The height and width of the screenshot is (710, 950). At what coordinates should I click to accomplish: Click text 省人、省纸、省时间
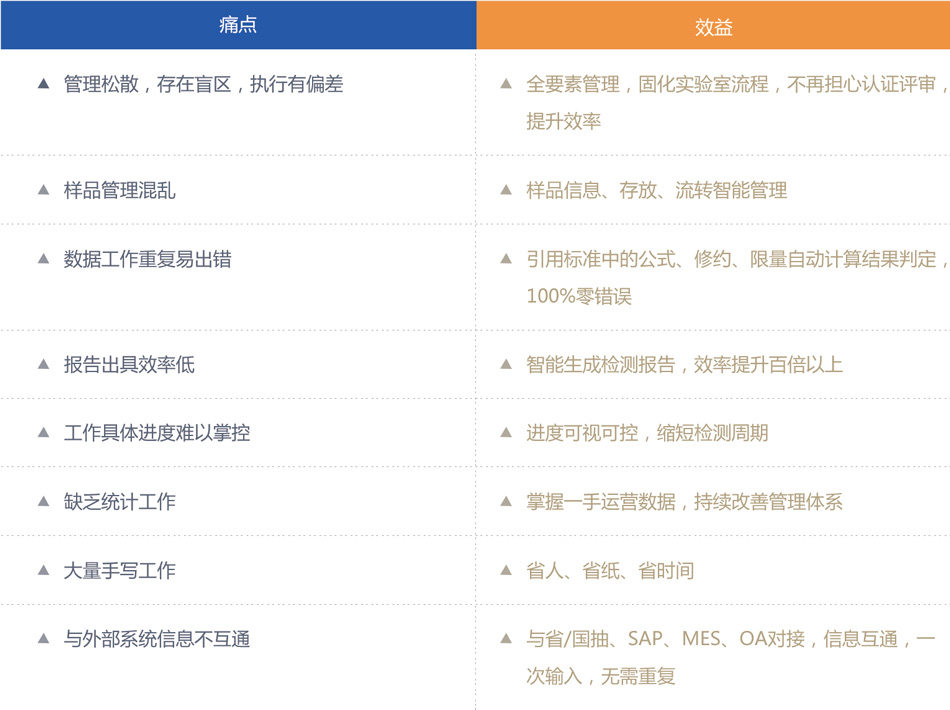click(x=610, y=570)
